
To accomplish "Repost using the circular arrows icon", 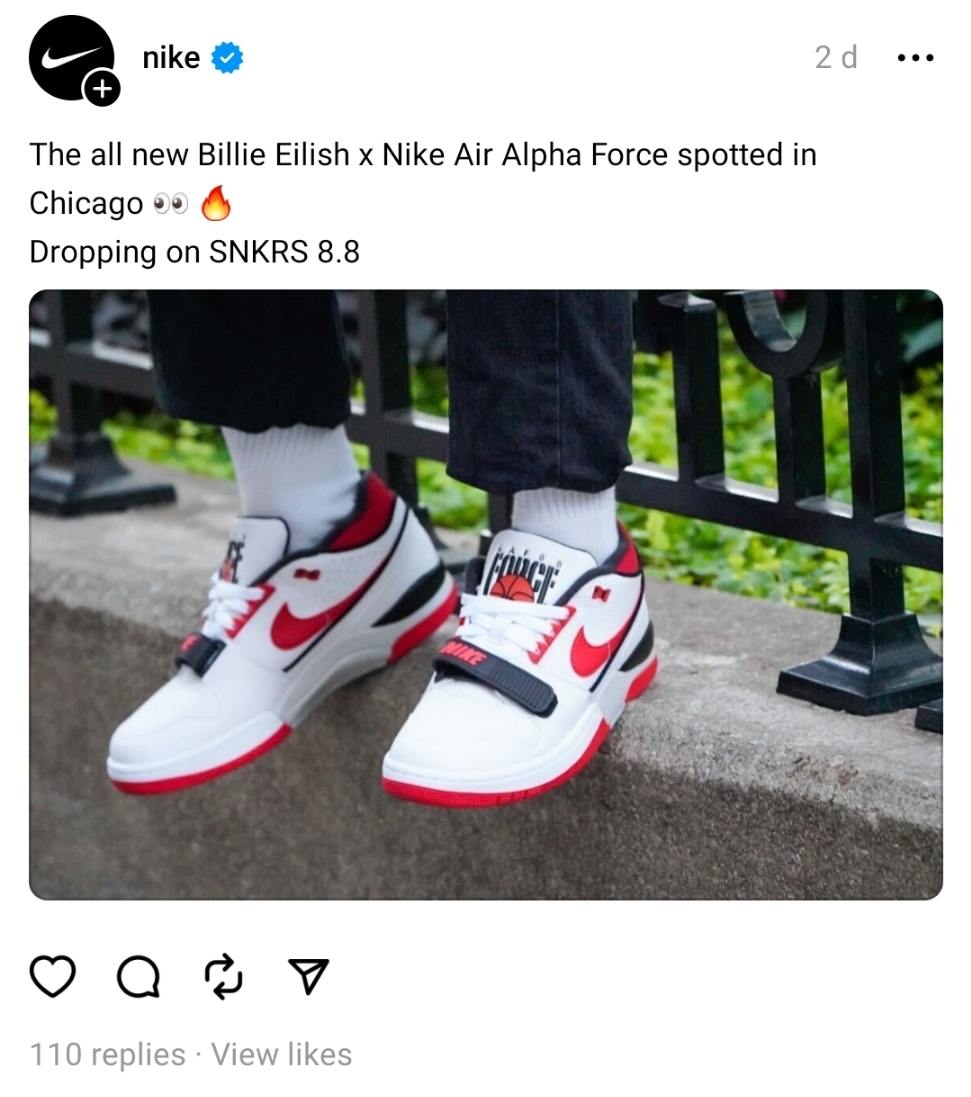I will [223, 976].
